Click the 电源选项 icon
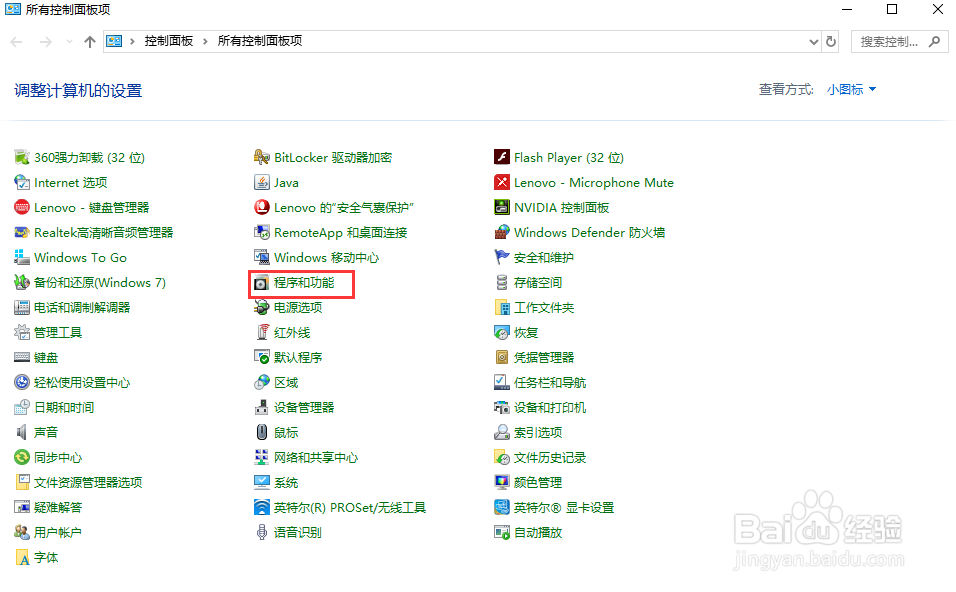The width and height of the screenshot is (956, 592). click(262, 307)
